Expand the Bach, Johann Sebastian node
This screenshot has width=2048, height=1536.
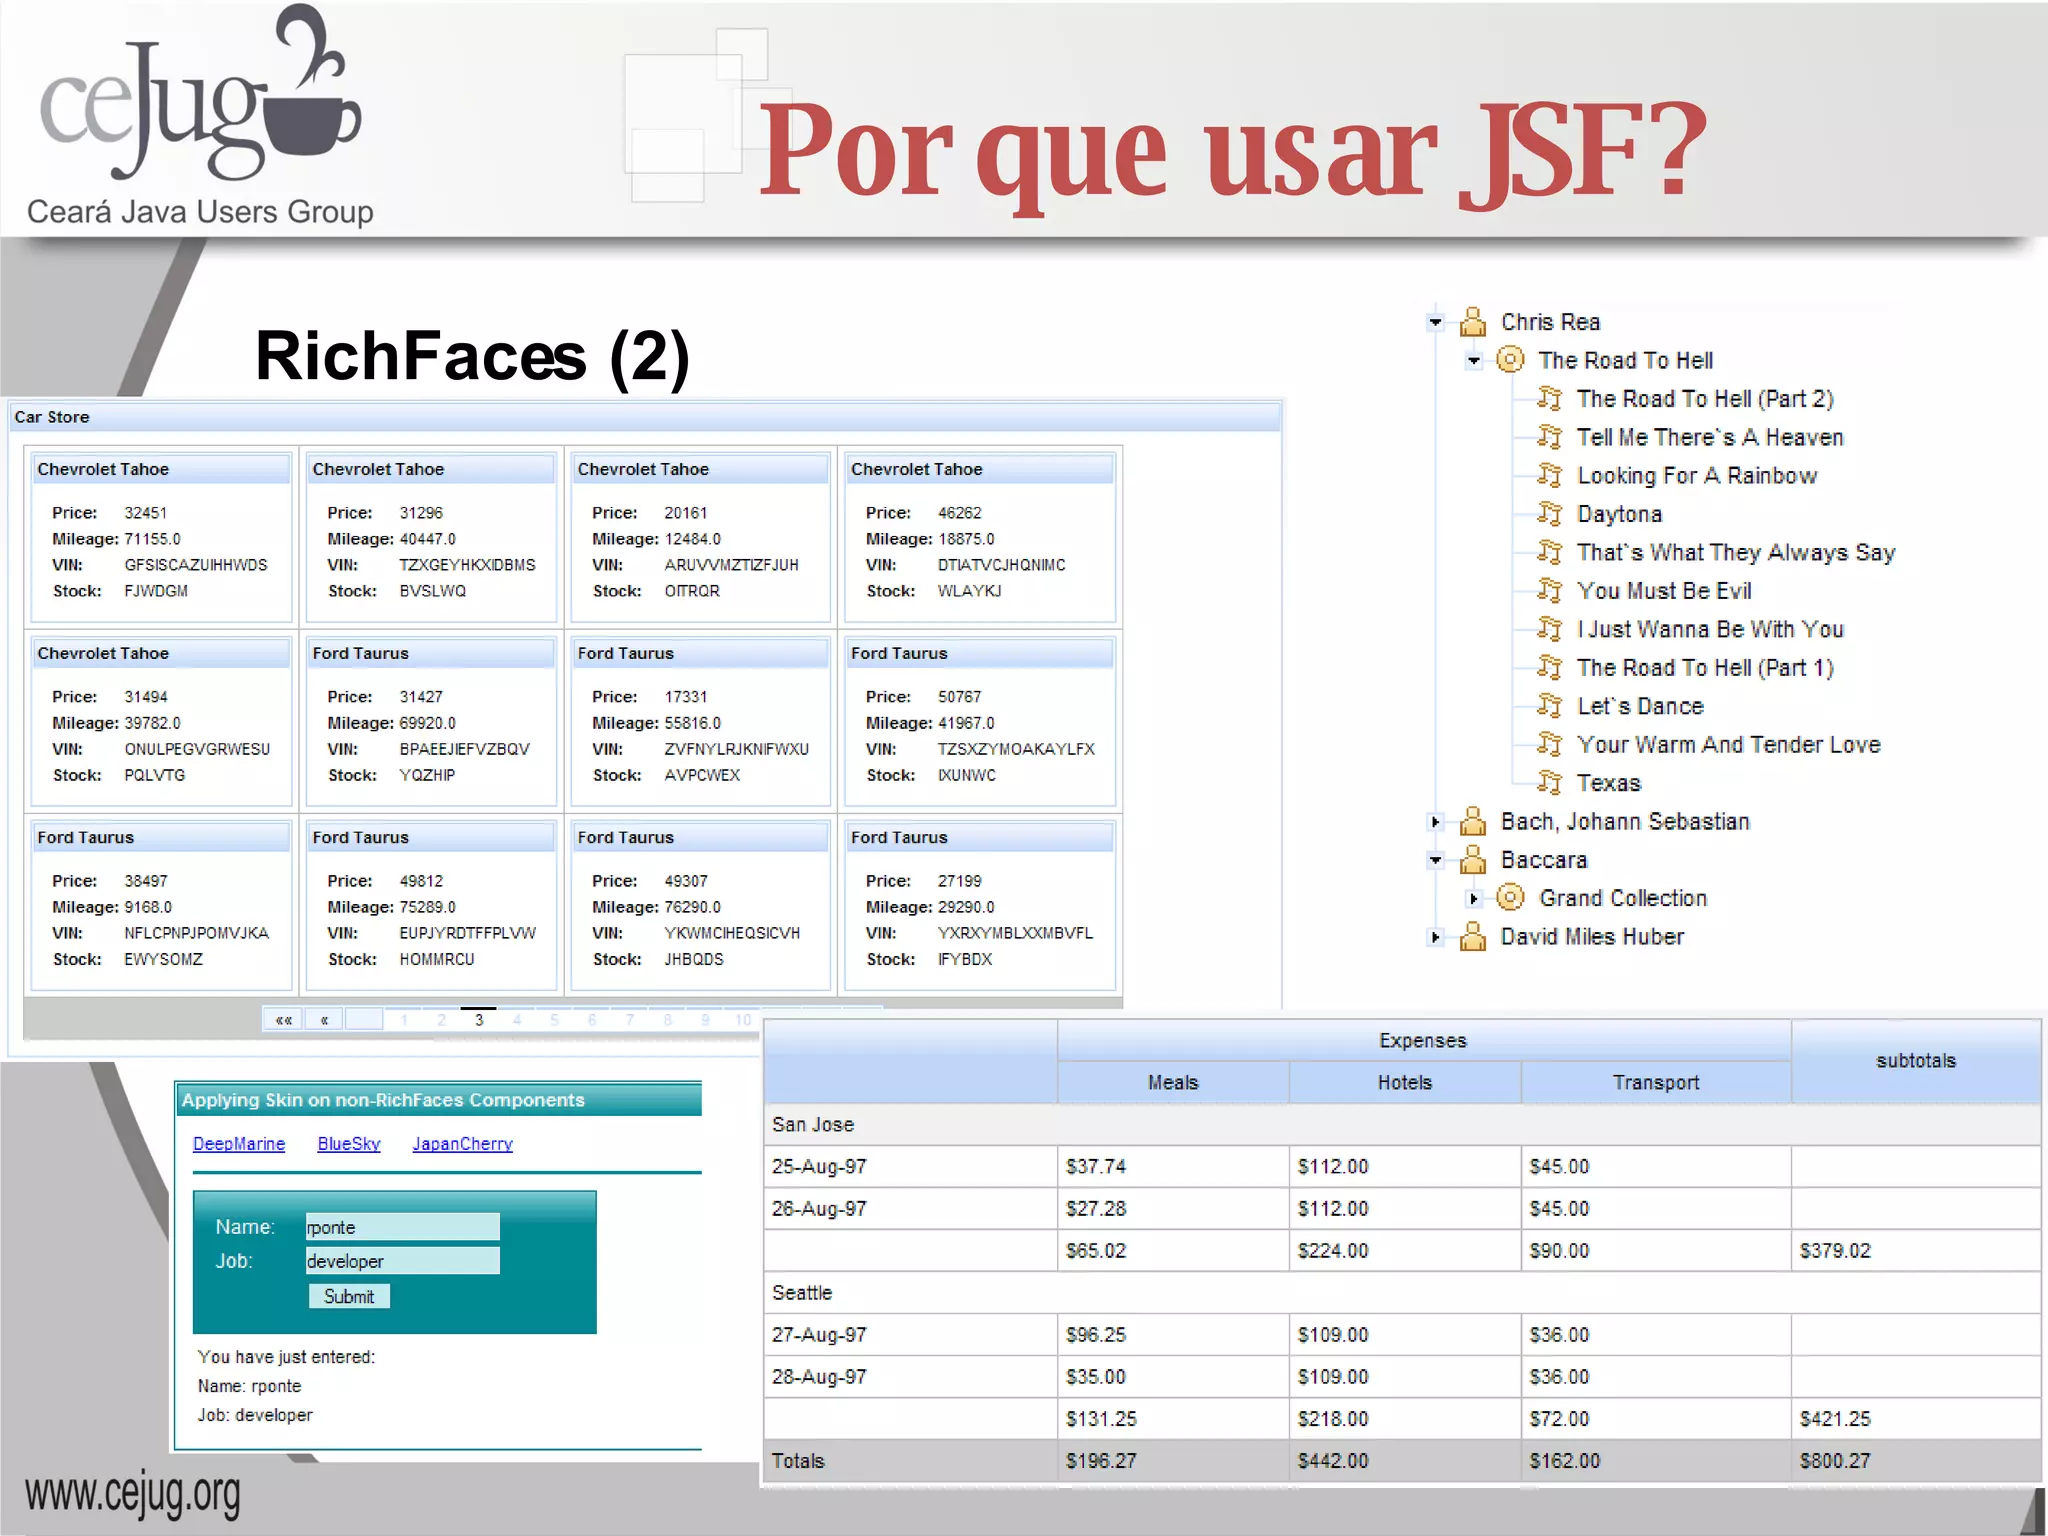1435,822
